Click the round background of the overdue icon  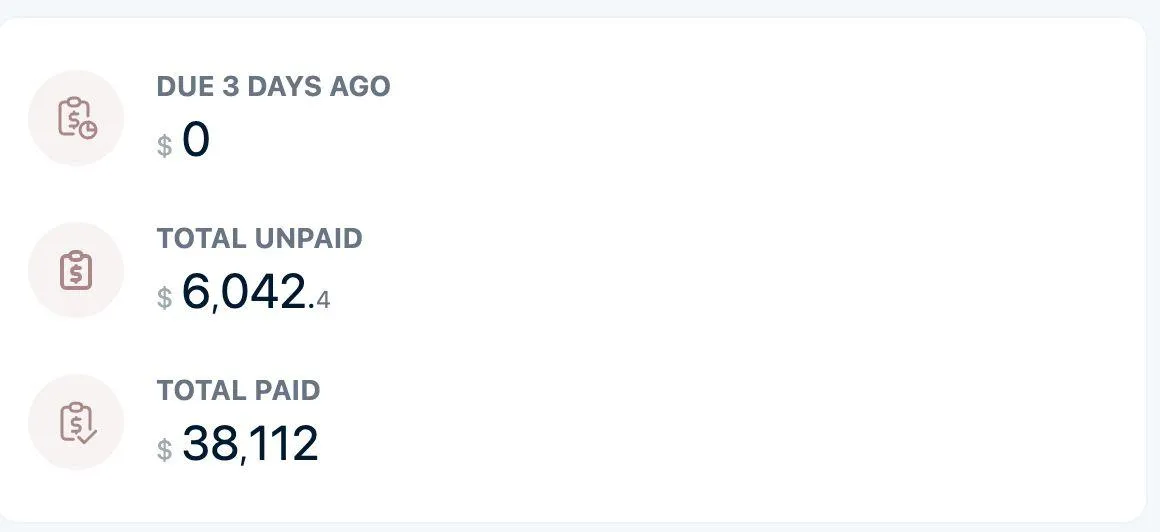[76, 118]
